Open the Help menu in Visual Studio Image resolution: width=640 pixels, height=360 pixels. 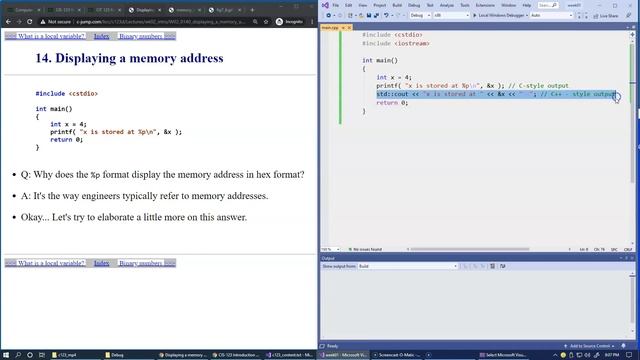point(527,5)
